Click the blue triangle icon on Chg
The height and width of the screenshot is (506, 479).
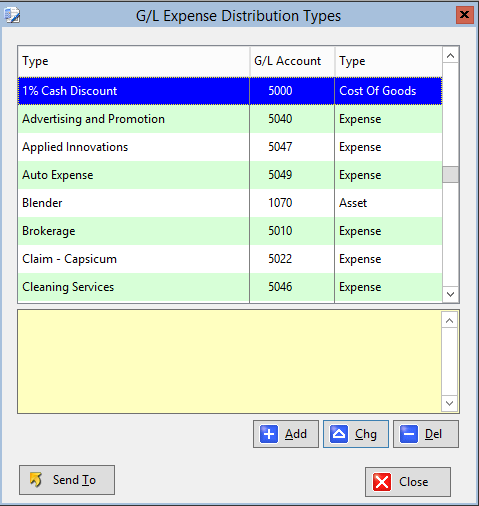pos(339,434)
